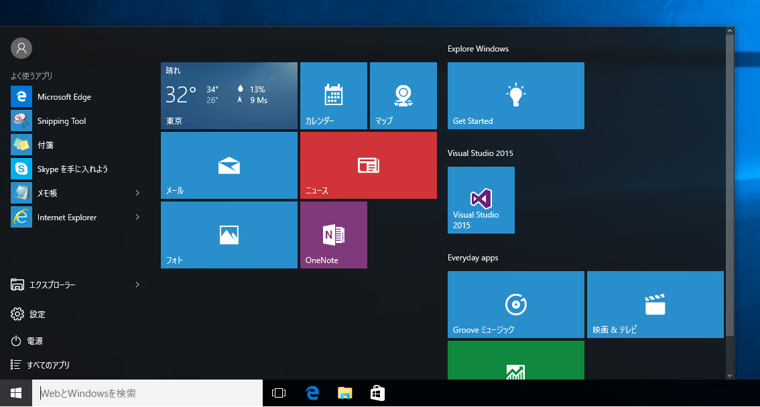This screenshot has height=407, width=760.
Task: Open the purple OneNote tile
Action: [x=333, y=235]
